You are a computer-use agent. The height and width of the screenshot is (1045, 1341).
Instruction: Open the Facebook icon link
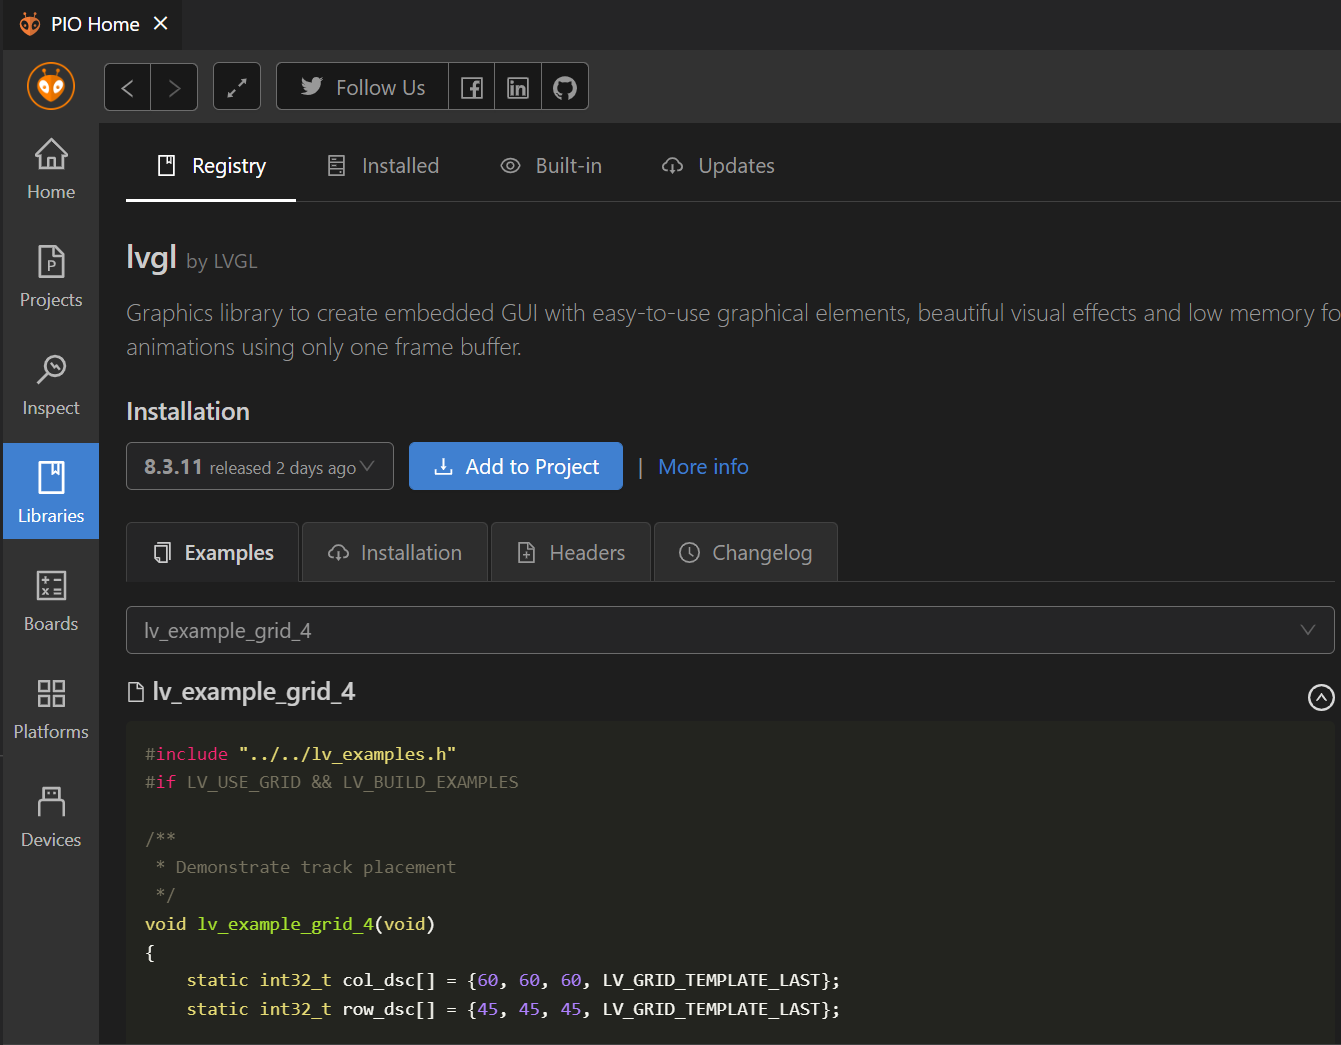[x=472, y=88]
